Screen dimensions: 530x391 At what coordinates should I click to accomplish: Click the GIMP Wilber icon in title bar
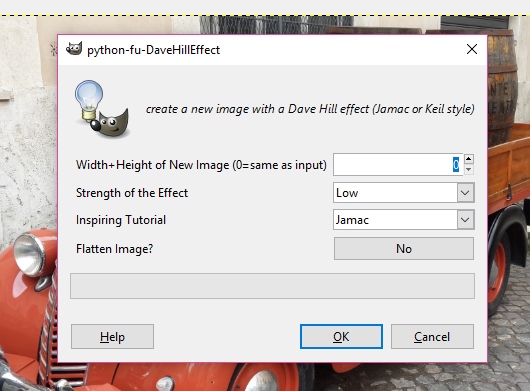[74, 49]
